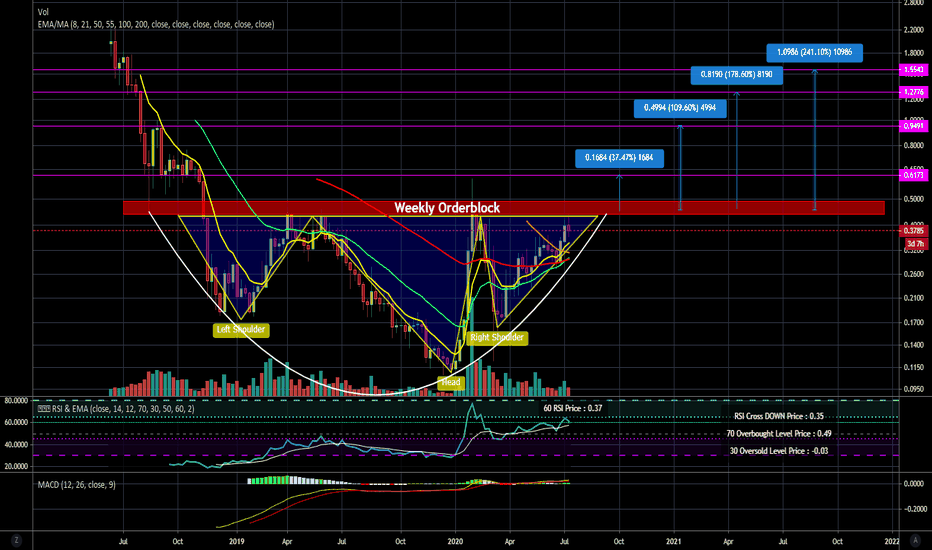
Task: Click the 0.5000 price scale value
Action: click(914, 199)
